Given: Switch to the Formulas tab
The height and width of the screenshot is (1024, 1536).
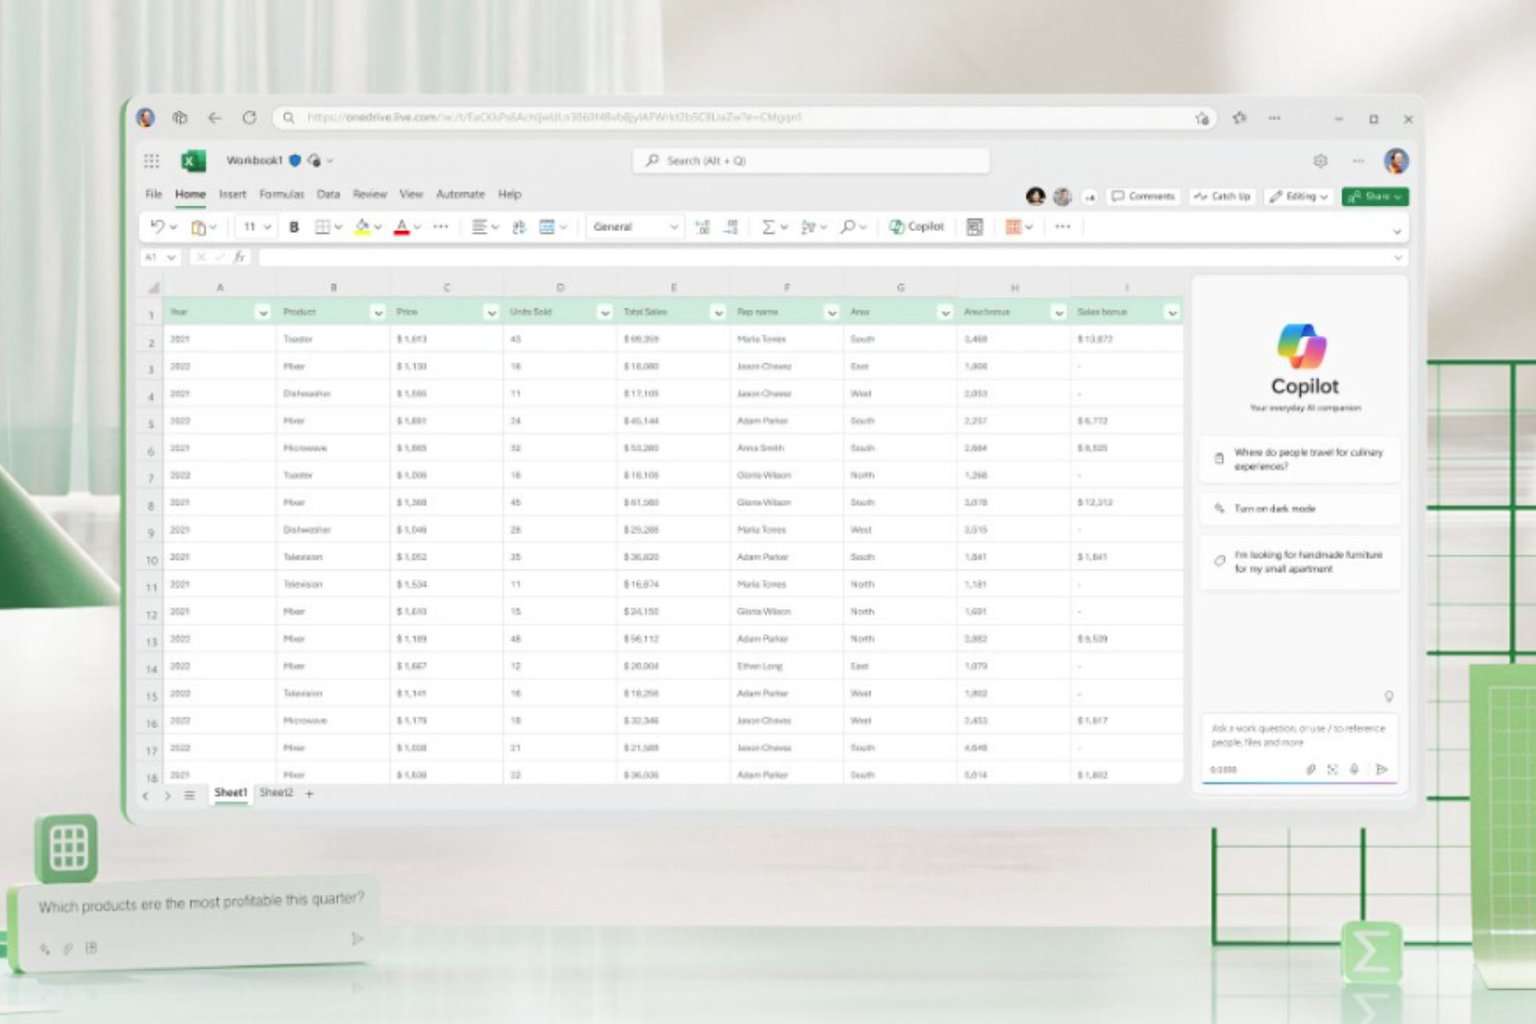Looking at the screenshot, I should 281,194.
